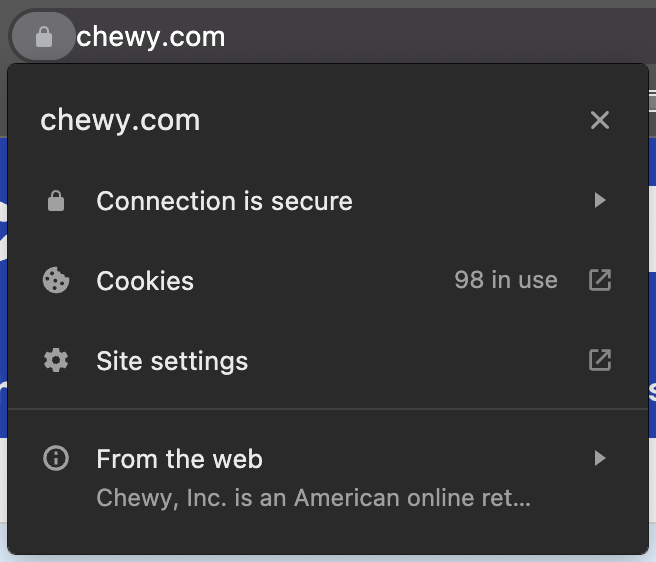Close the chewy.com site info popup
The image size is (656, 562).
pos(600,120)
